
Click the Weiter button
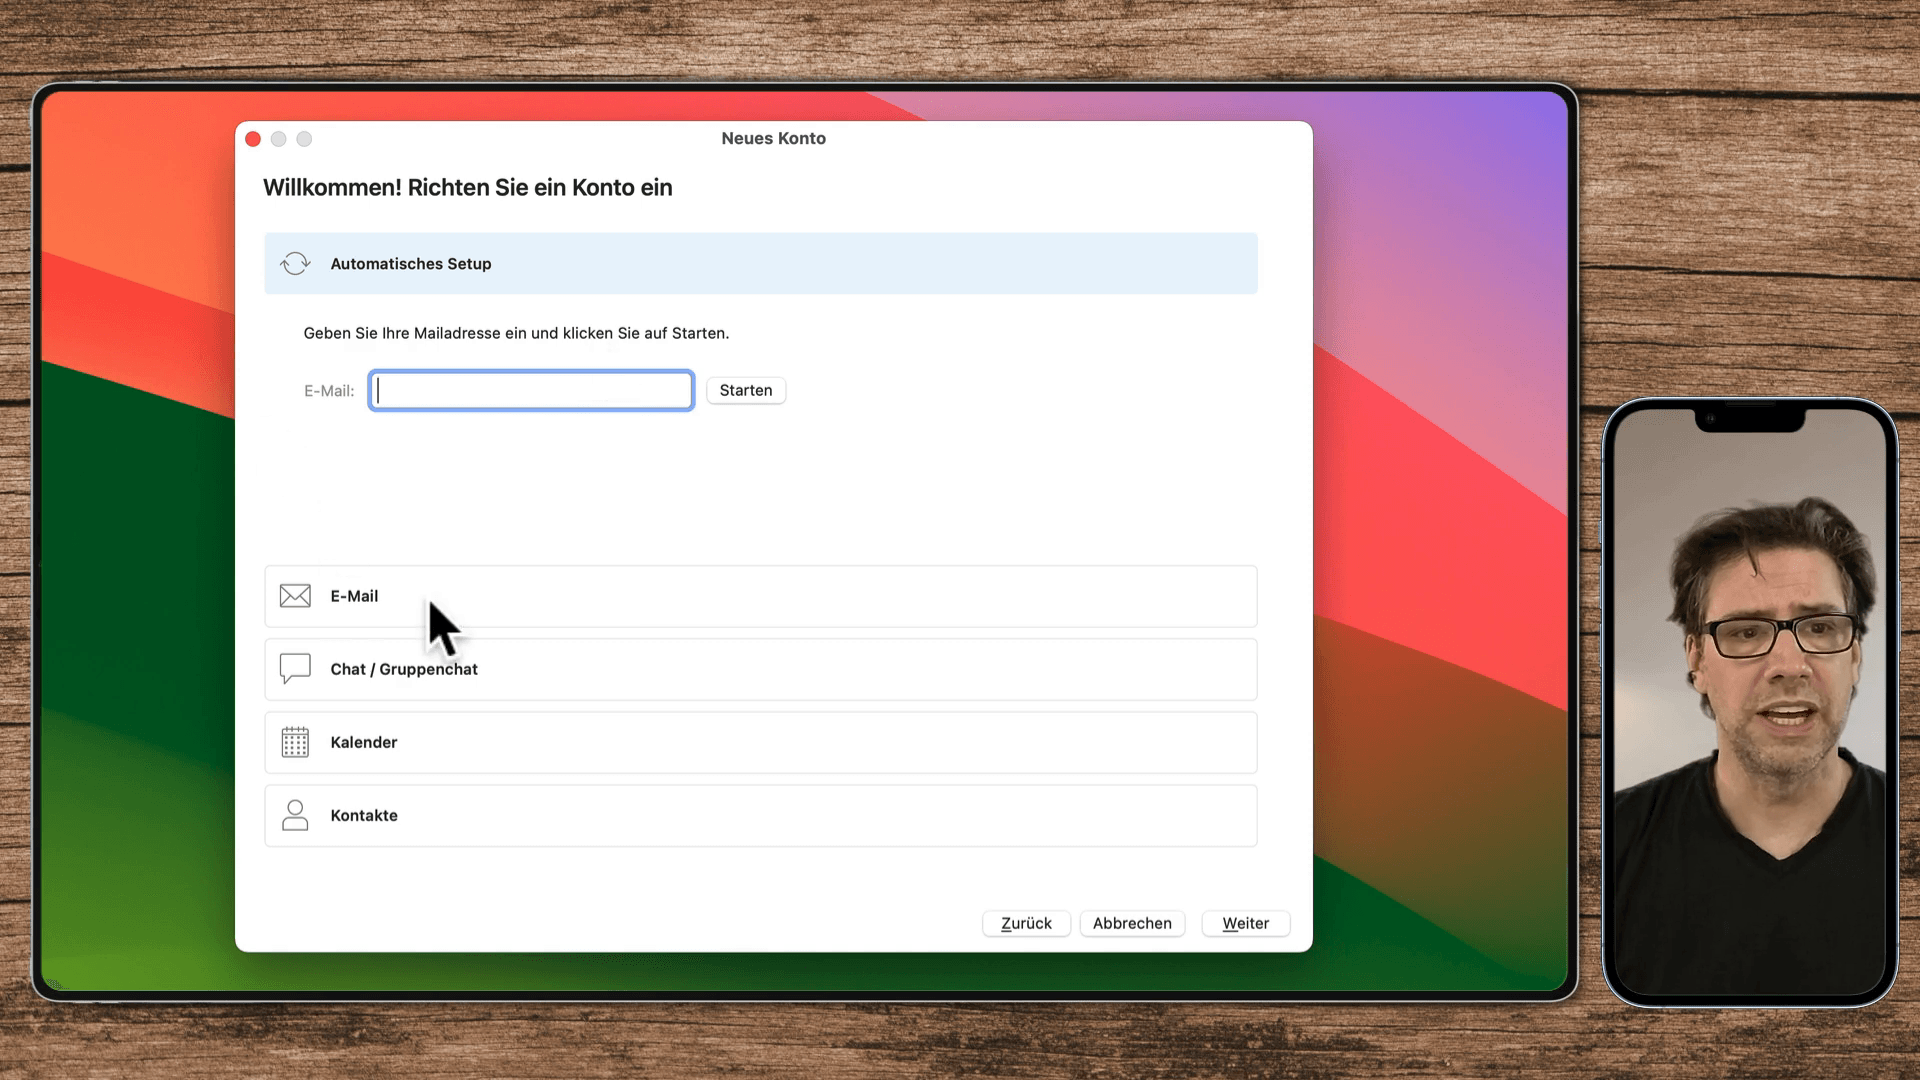(x=1245, y=923)
